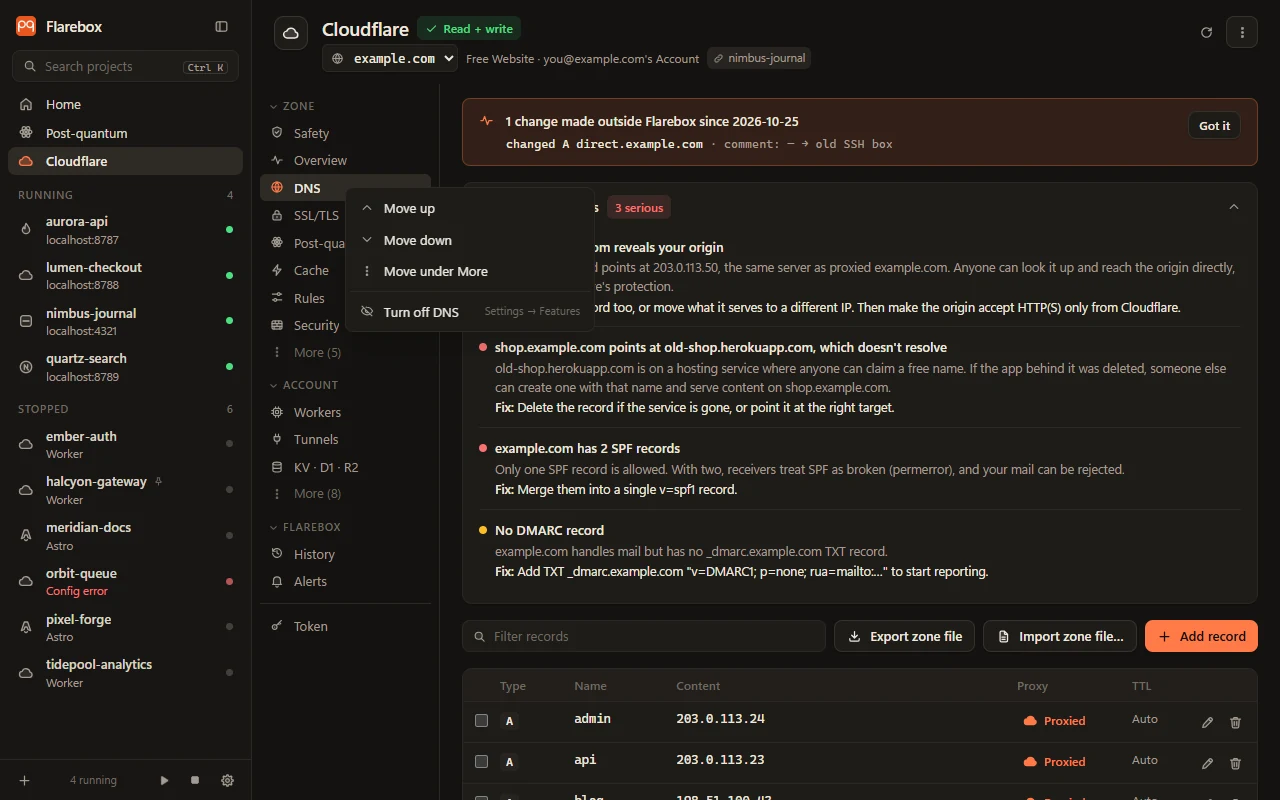Open the Search projects box
Viewport: 1280px width, 800px height.
[x=125, y=67]
